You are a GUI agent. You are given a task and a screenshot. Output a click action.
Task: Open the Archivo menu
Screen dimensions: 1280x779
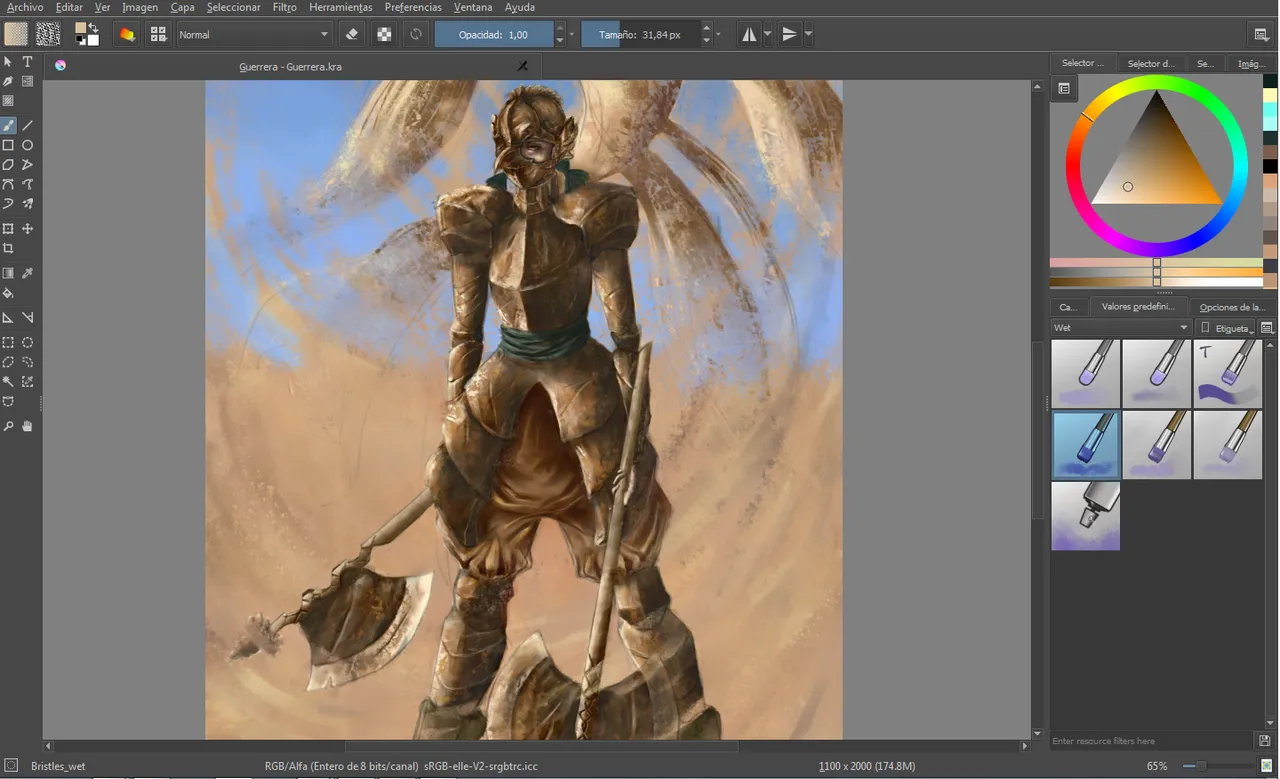25,7
